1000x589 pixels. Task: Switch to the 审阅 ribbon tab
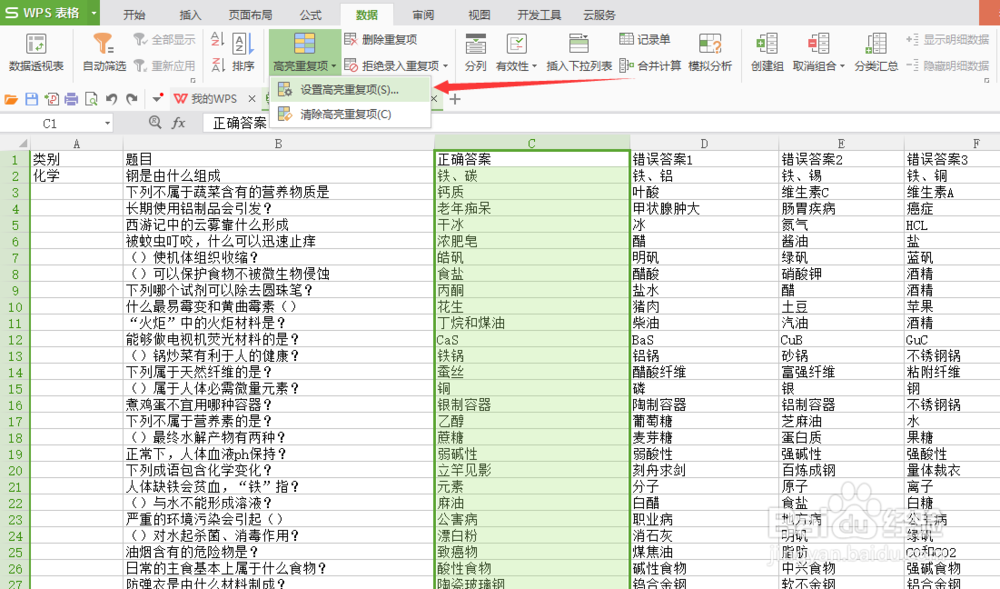[422, 14]
